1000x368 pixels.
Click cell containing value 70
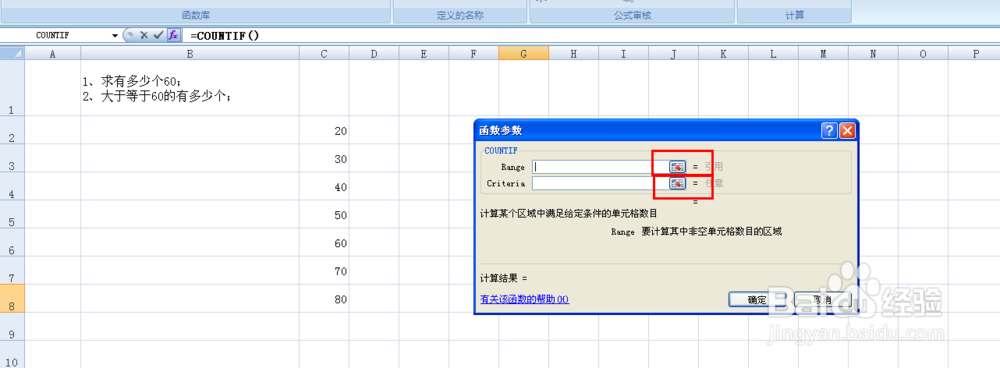[325, 270]
